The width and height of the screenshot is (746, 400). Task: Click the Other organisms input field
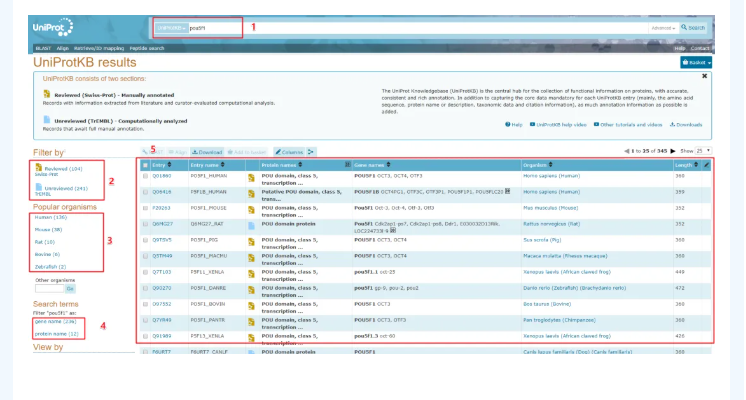(49, 289)
